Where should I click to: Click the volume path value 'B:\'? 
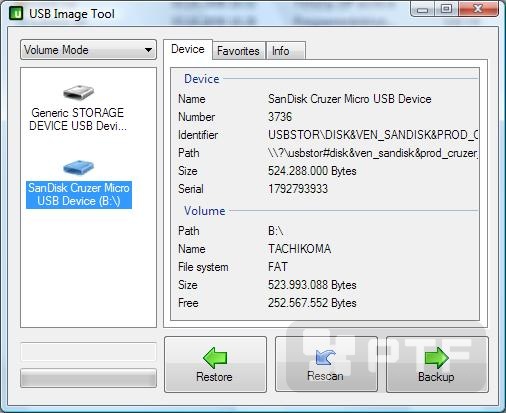pyautogui.click(x=276, y=231)
